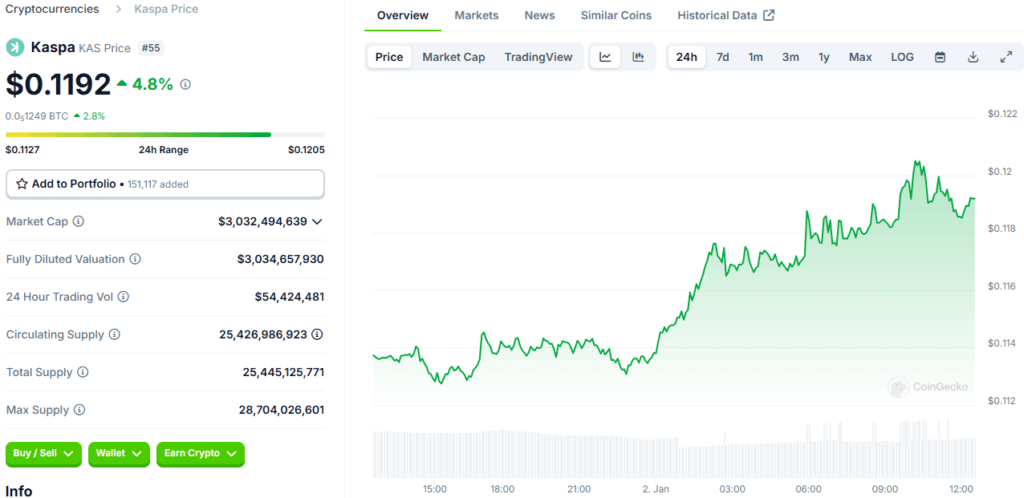Select the Price chart toggle
The width and height of the screenshot is (1024, 498).
pyautogui.click(x=389, y=57)
